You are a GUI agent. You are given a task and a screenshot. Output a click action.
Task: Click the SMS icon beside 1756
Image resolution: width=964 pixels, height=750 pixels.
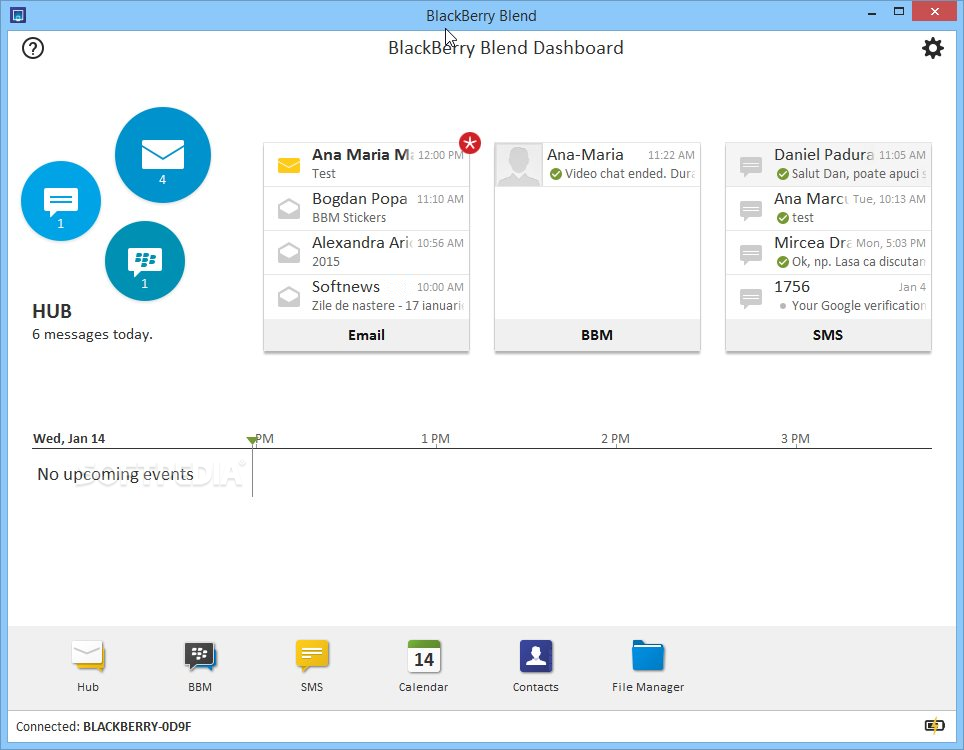751,298
